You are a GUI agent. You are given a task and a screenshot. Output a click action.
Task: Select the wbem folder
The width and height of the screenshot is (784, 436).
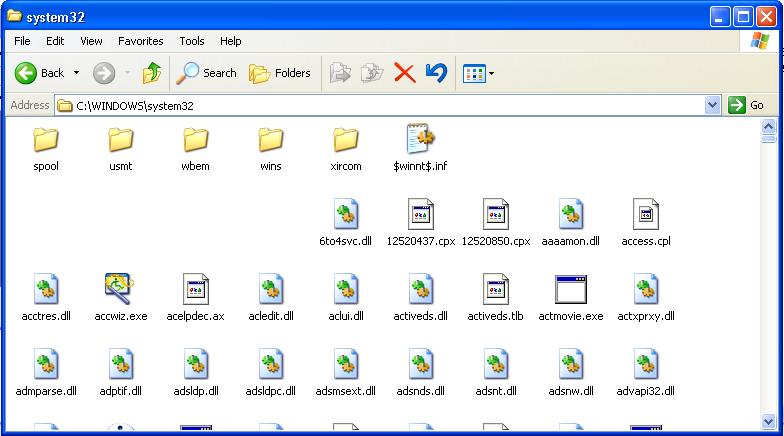pyautogui.click(x=196, y=149)
